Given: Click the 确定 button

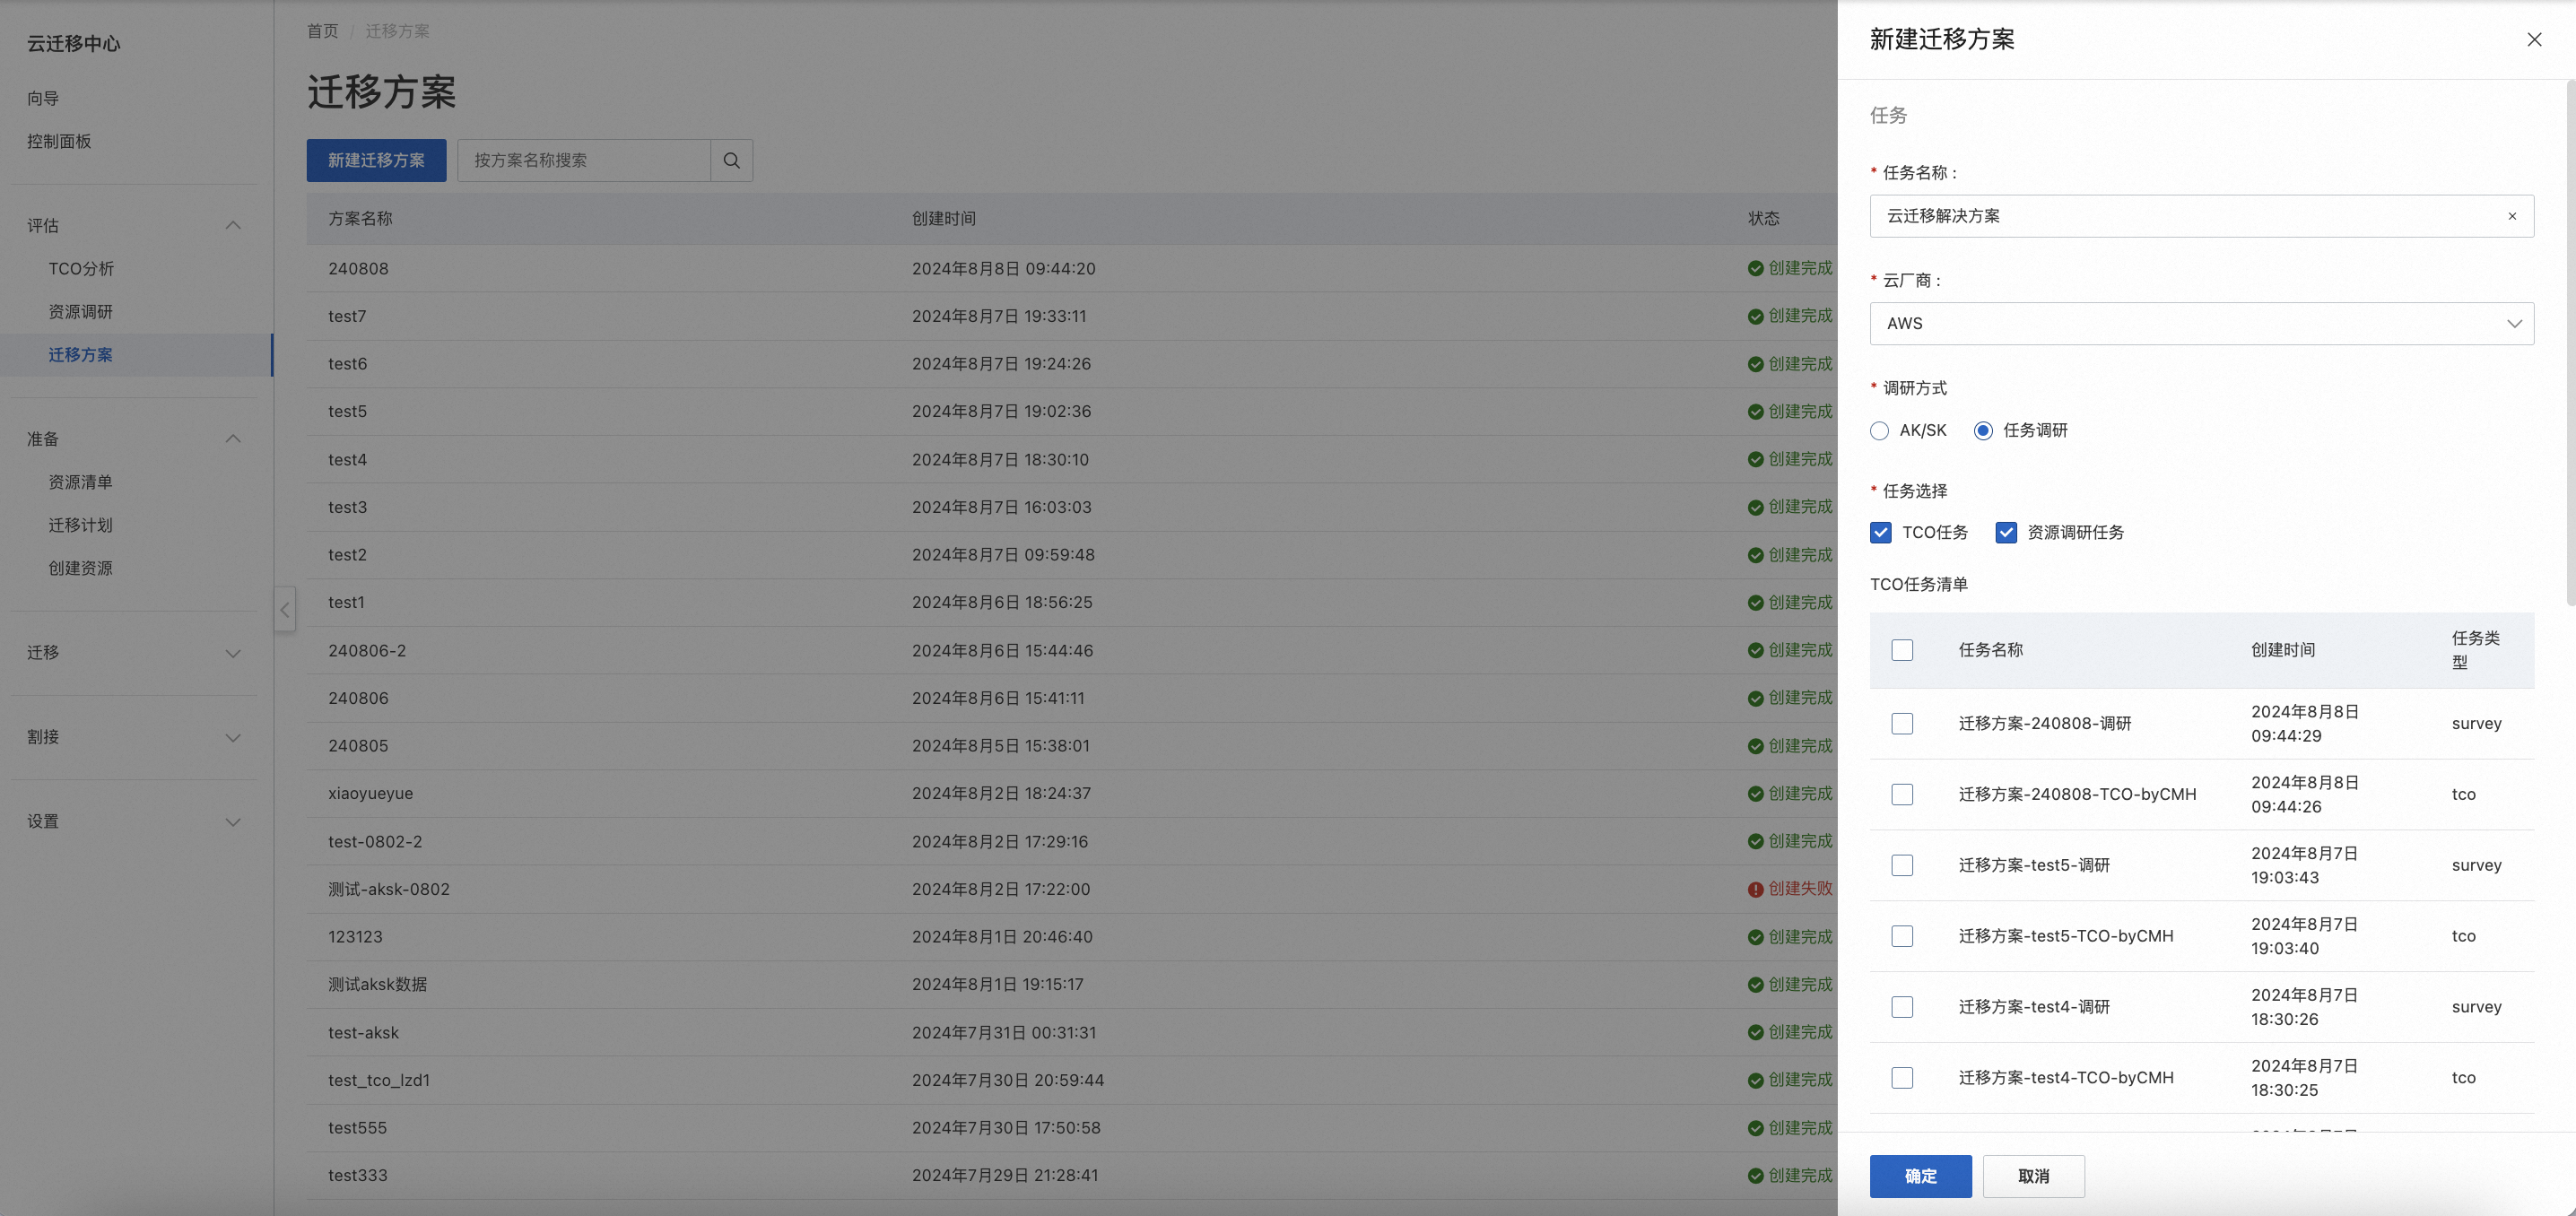Looking at the screenshot, I should pos(1920,1176).
